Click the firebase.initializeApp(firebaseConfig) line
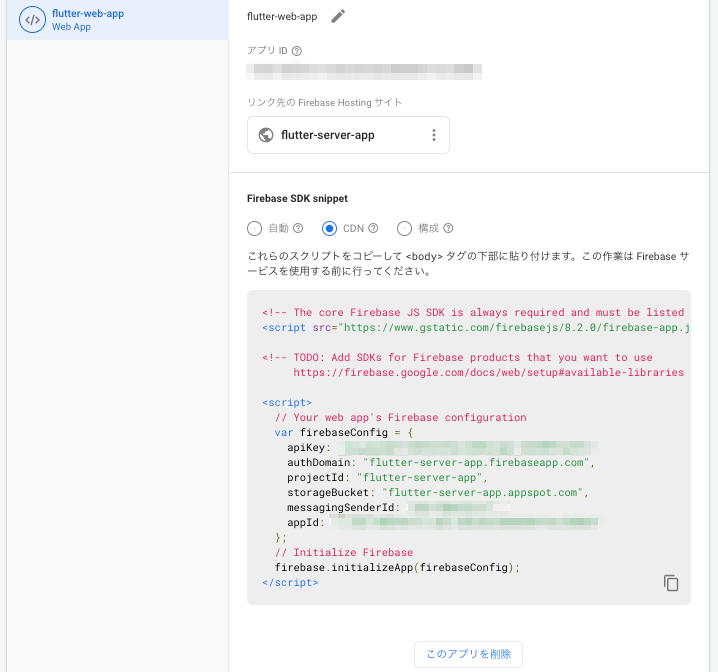 point(397,568)
